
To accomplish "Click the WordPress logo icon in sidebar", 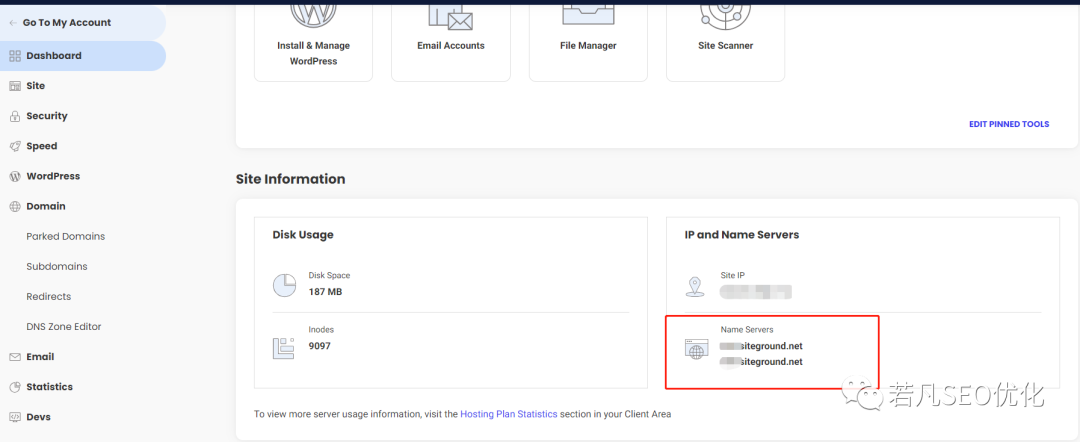I will coord(15,176).
